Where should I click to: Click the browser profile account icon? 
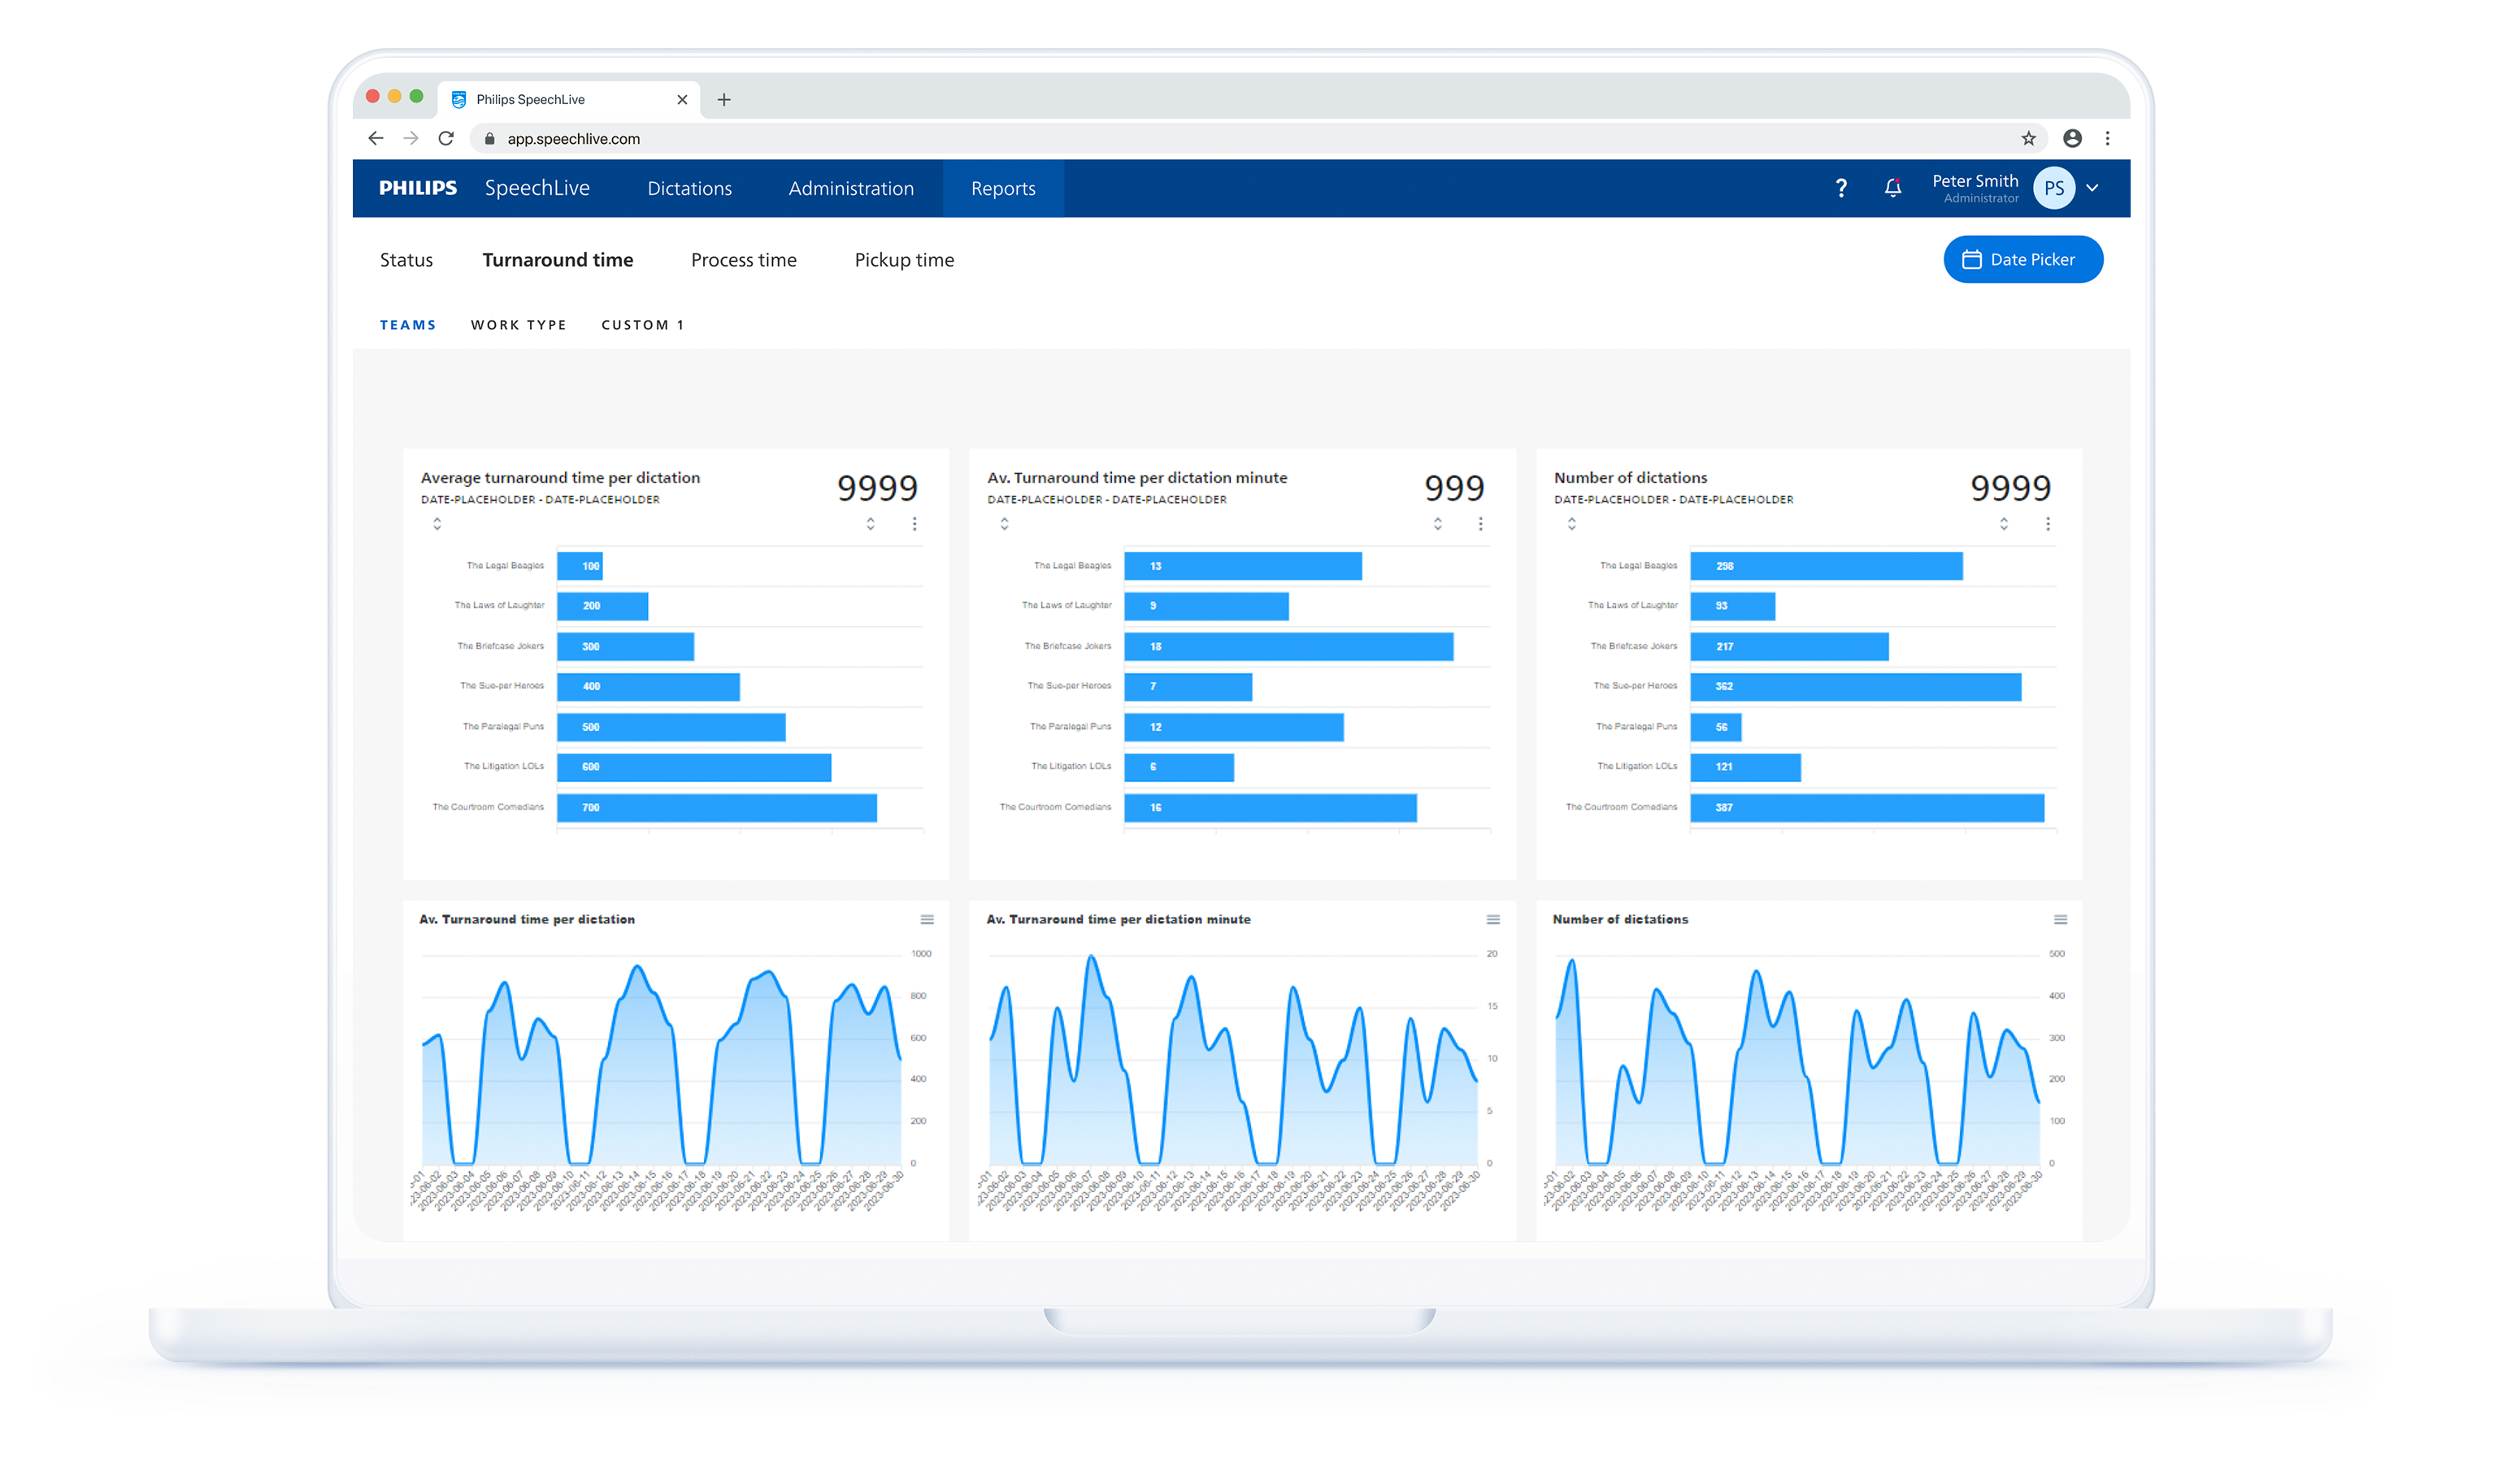(2072, 139)
